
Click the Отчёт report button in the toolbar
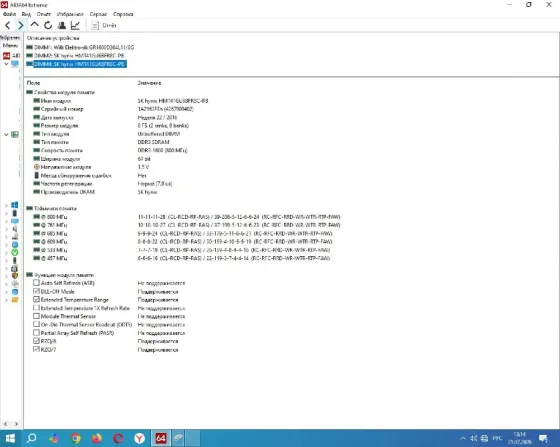[104, 25]
